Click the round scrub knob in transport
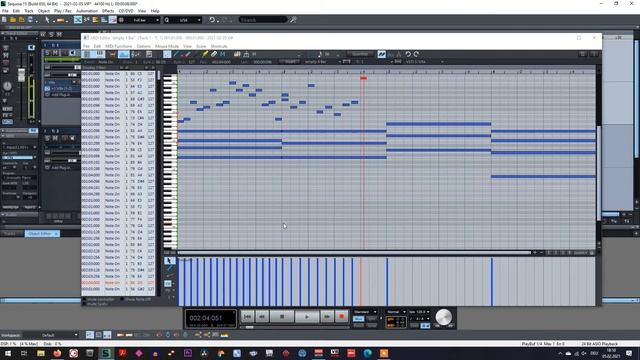 (443, 317)
